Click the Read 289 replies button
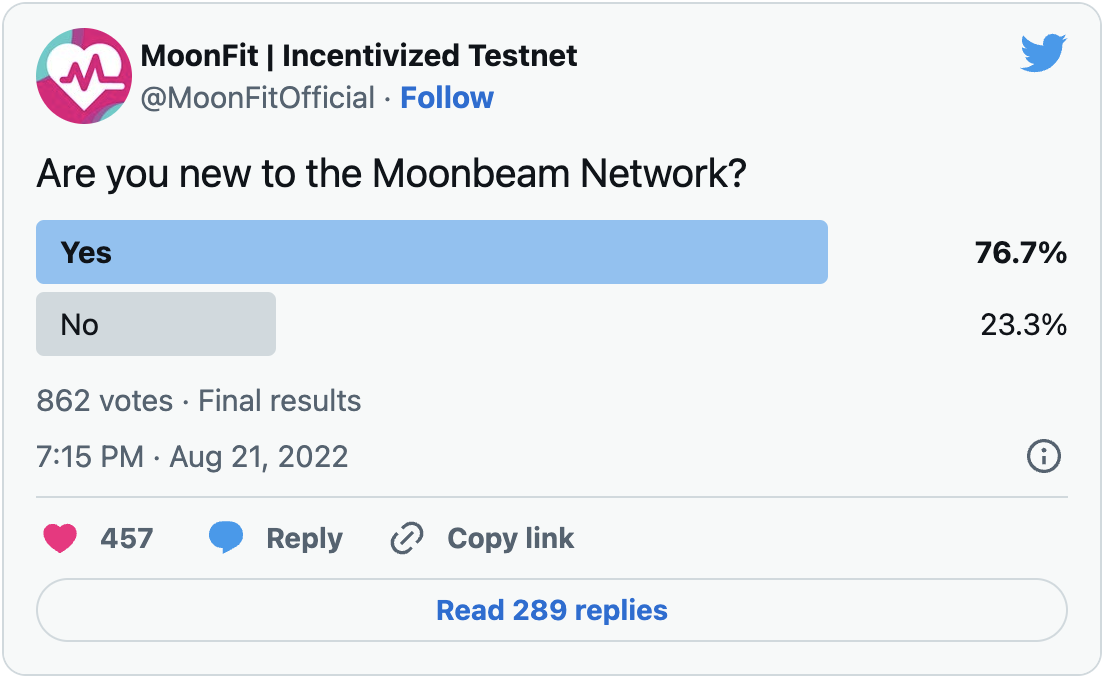Screen dimensions: 1104x678 [552, 610]
